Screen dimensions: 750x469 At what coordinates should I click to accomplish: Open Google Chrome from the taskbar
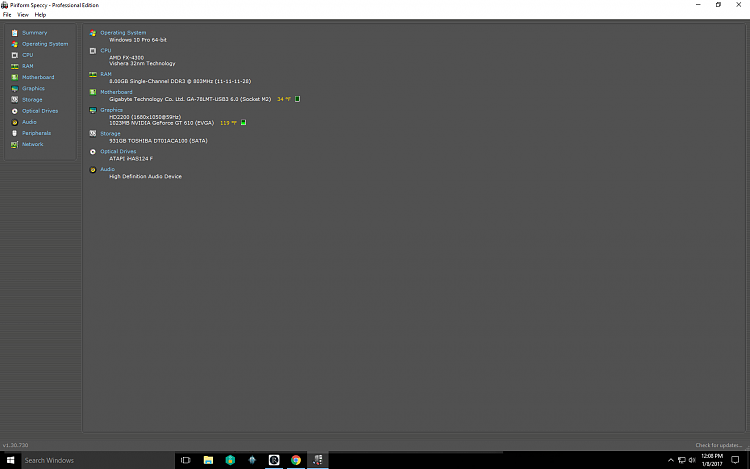pos(296,460)
